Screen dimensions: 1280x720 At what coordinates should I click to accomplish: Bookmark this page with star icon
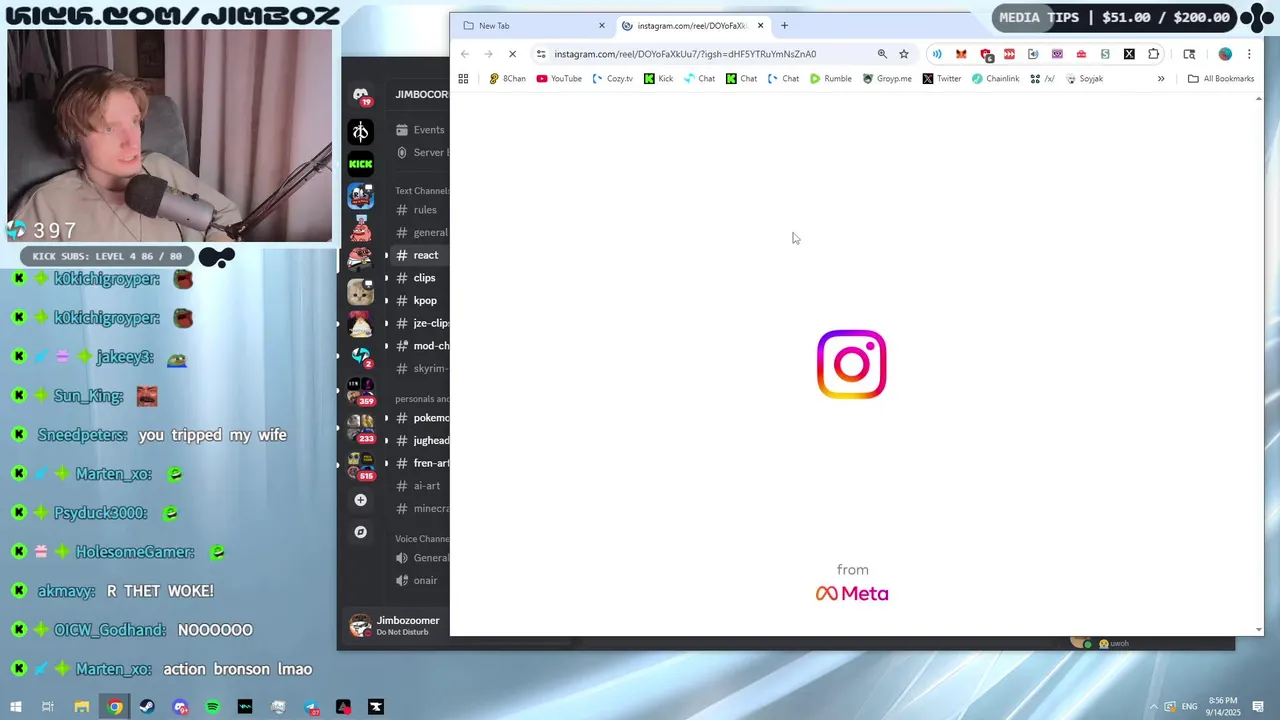point(904,54)
